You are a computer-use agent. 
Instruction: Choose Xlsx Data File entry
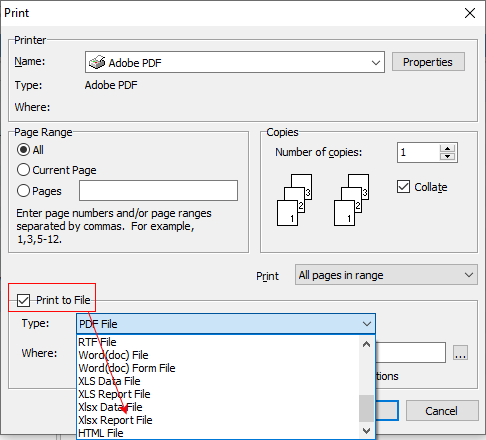pos(218,407)
